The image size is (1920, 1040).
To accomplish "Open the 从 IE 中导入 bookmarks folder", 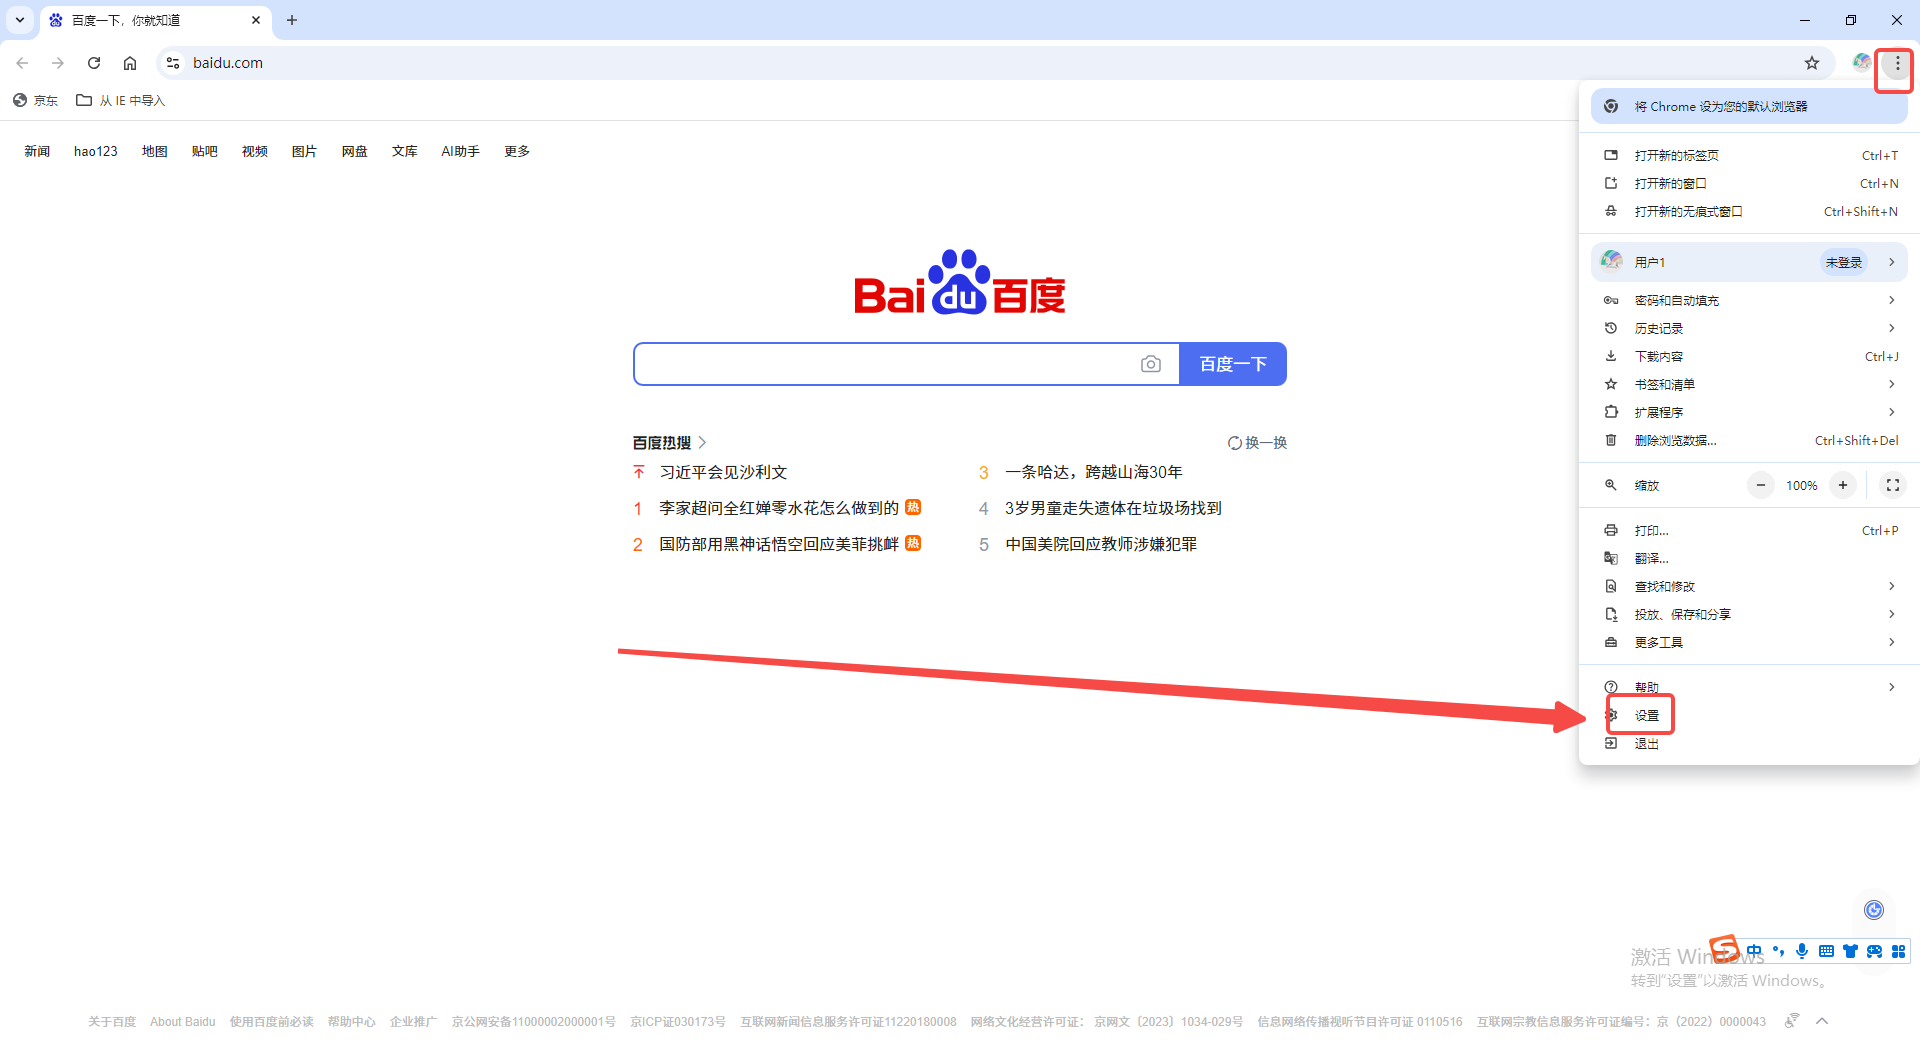I will (121, 100).
